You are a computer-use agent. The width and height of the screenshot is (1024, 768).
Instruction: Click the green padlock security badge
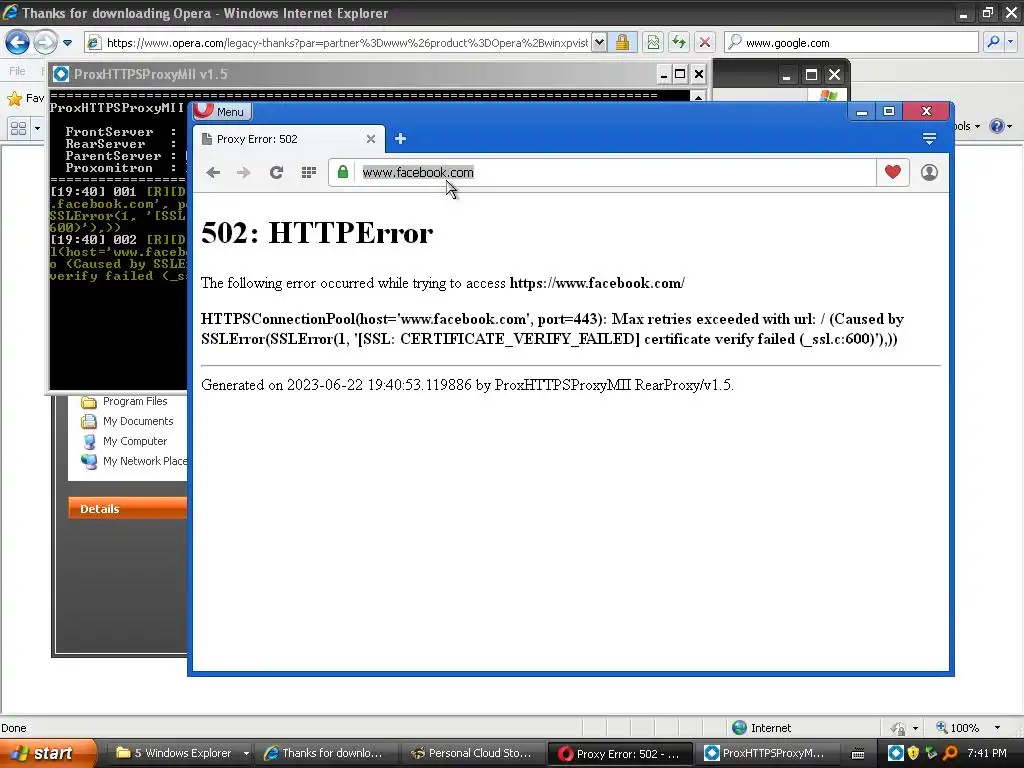[x=343, y=172]
